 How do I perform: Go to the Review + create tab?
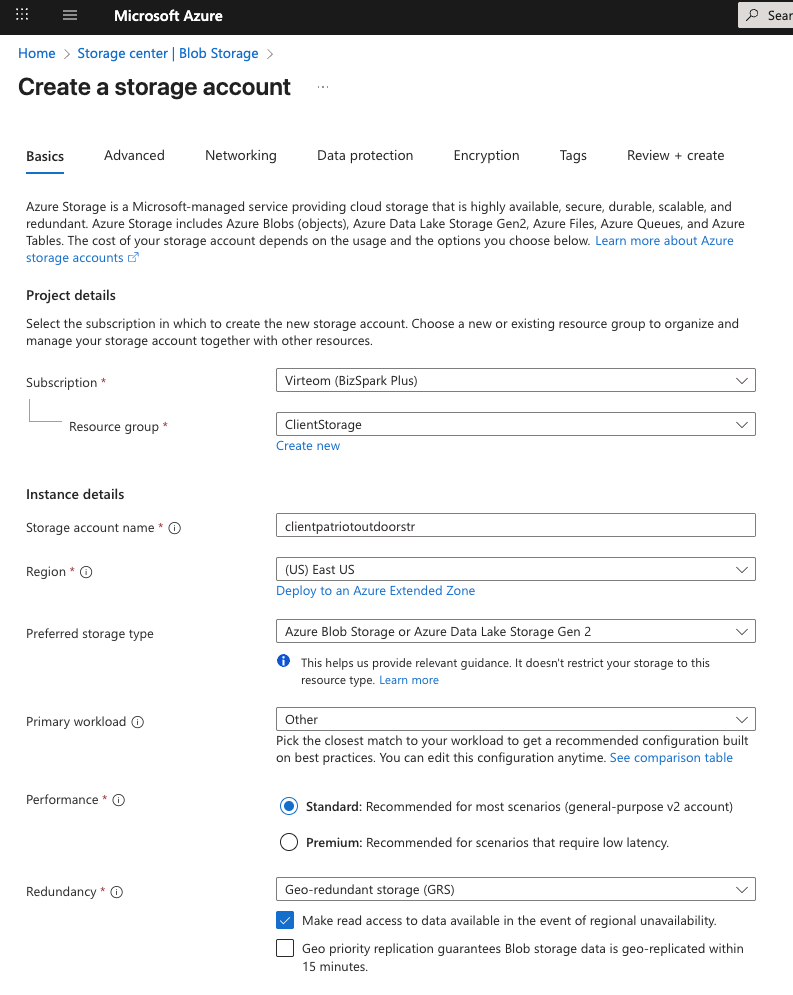(675, 155)
